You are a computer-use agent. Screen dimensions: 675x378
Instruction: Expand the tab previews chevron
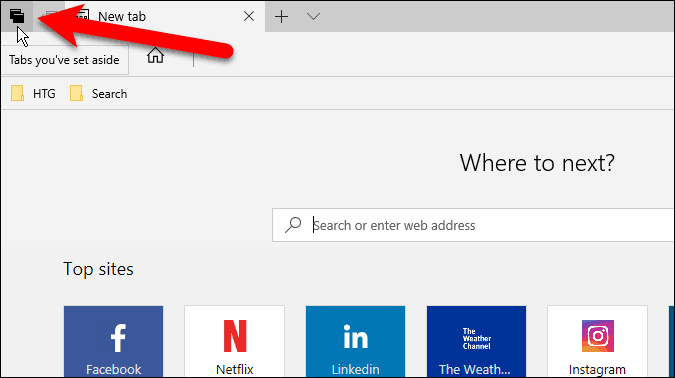pos(313,16)
